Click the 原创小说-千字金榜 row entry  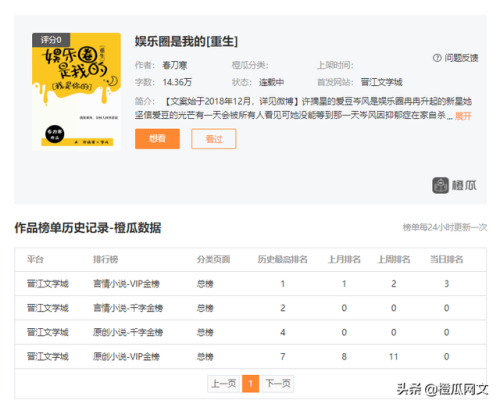128,332
